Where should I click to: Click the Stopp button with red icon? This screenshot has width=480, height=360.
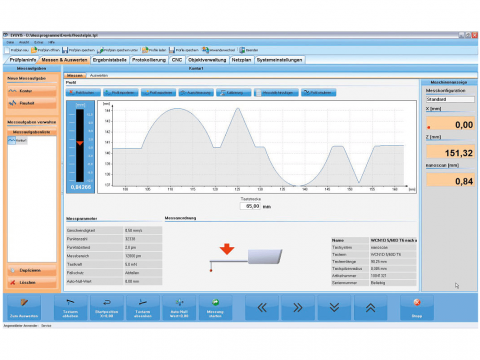(x=417, y=308)
